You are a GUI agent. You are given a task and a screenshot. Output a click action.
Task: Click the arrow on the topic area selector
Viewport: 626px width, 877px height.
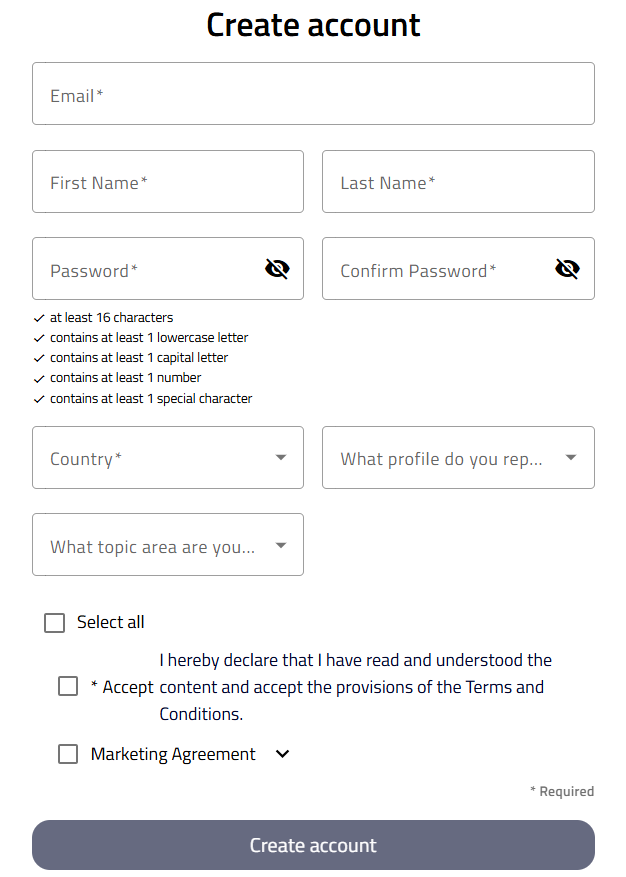tap(280, 544)
